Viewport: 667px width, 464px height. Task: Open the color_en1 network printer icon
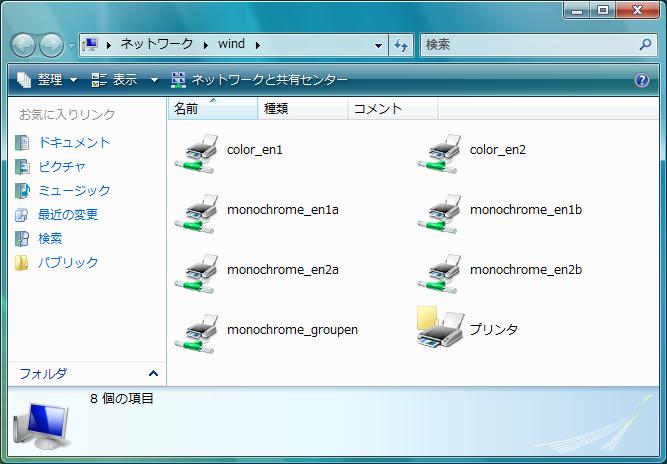(x=195, y=154)
